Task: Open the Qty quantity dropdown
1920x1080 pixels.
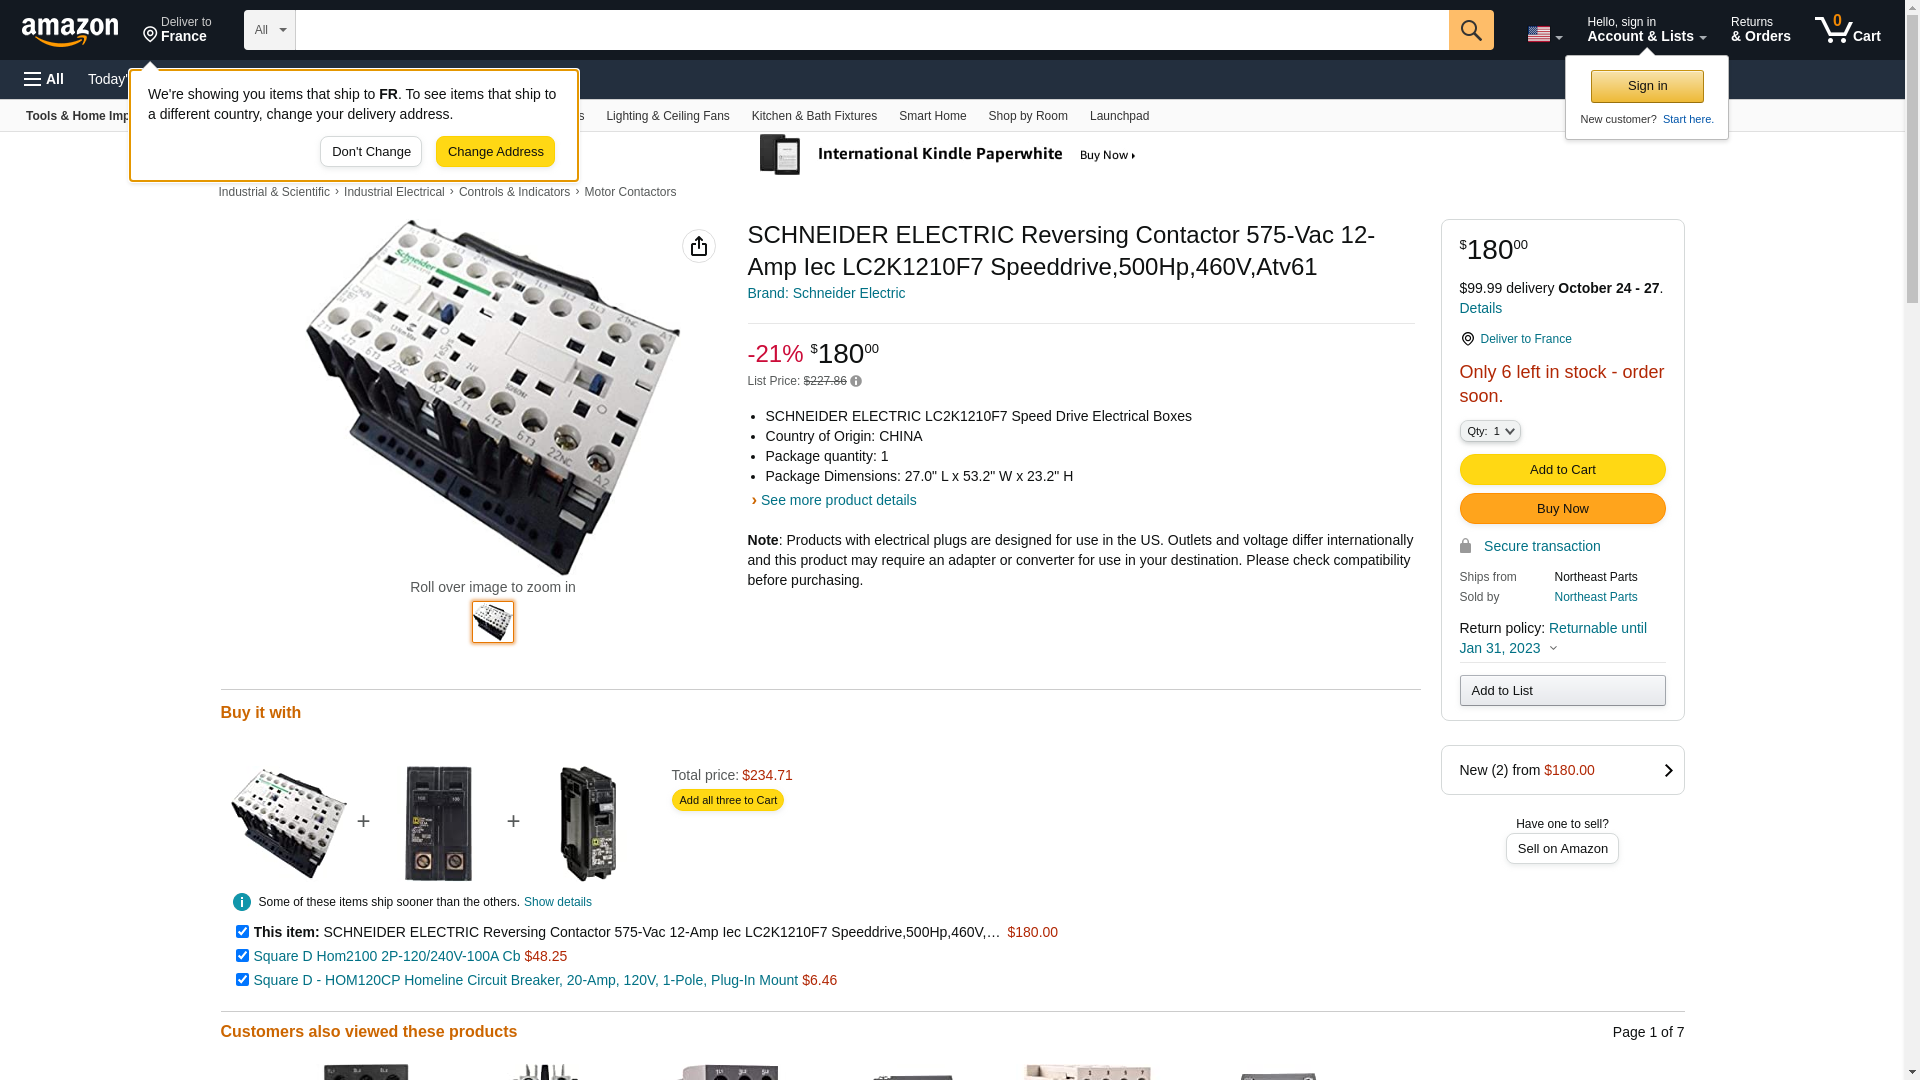Action: pyautogui.click(x=1490, y=431)
